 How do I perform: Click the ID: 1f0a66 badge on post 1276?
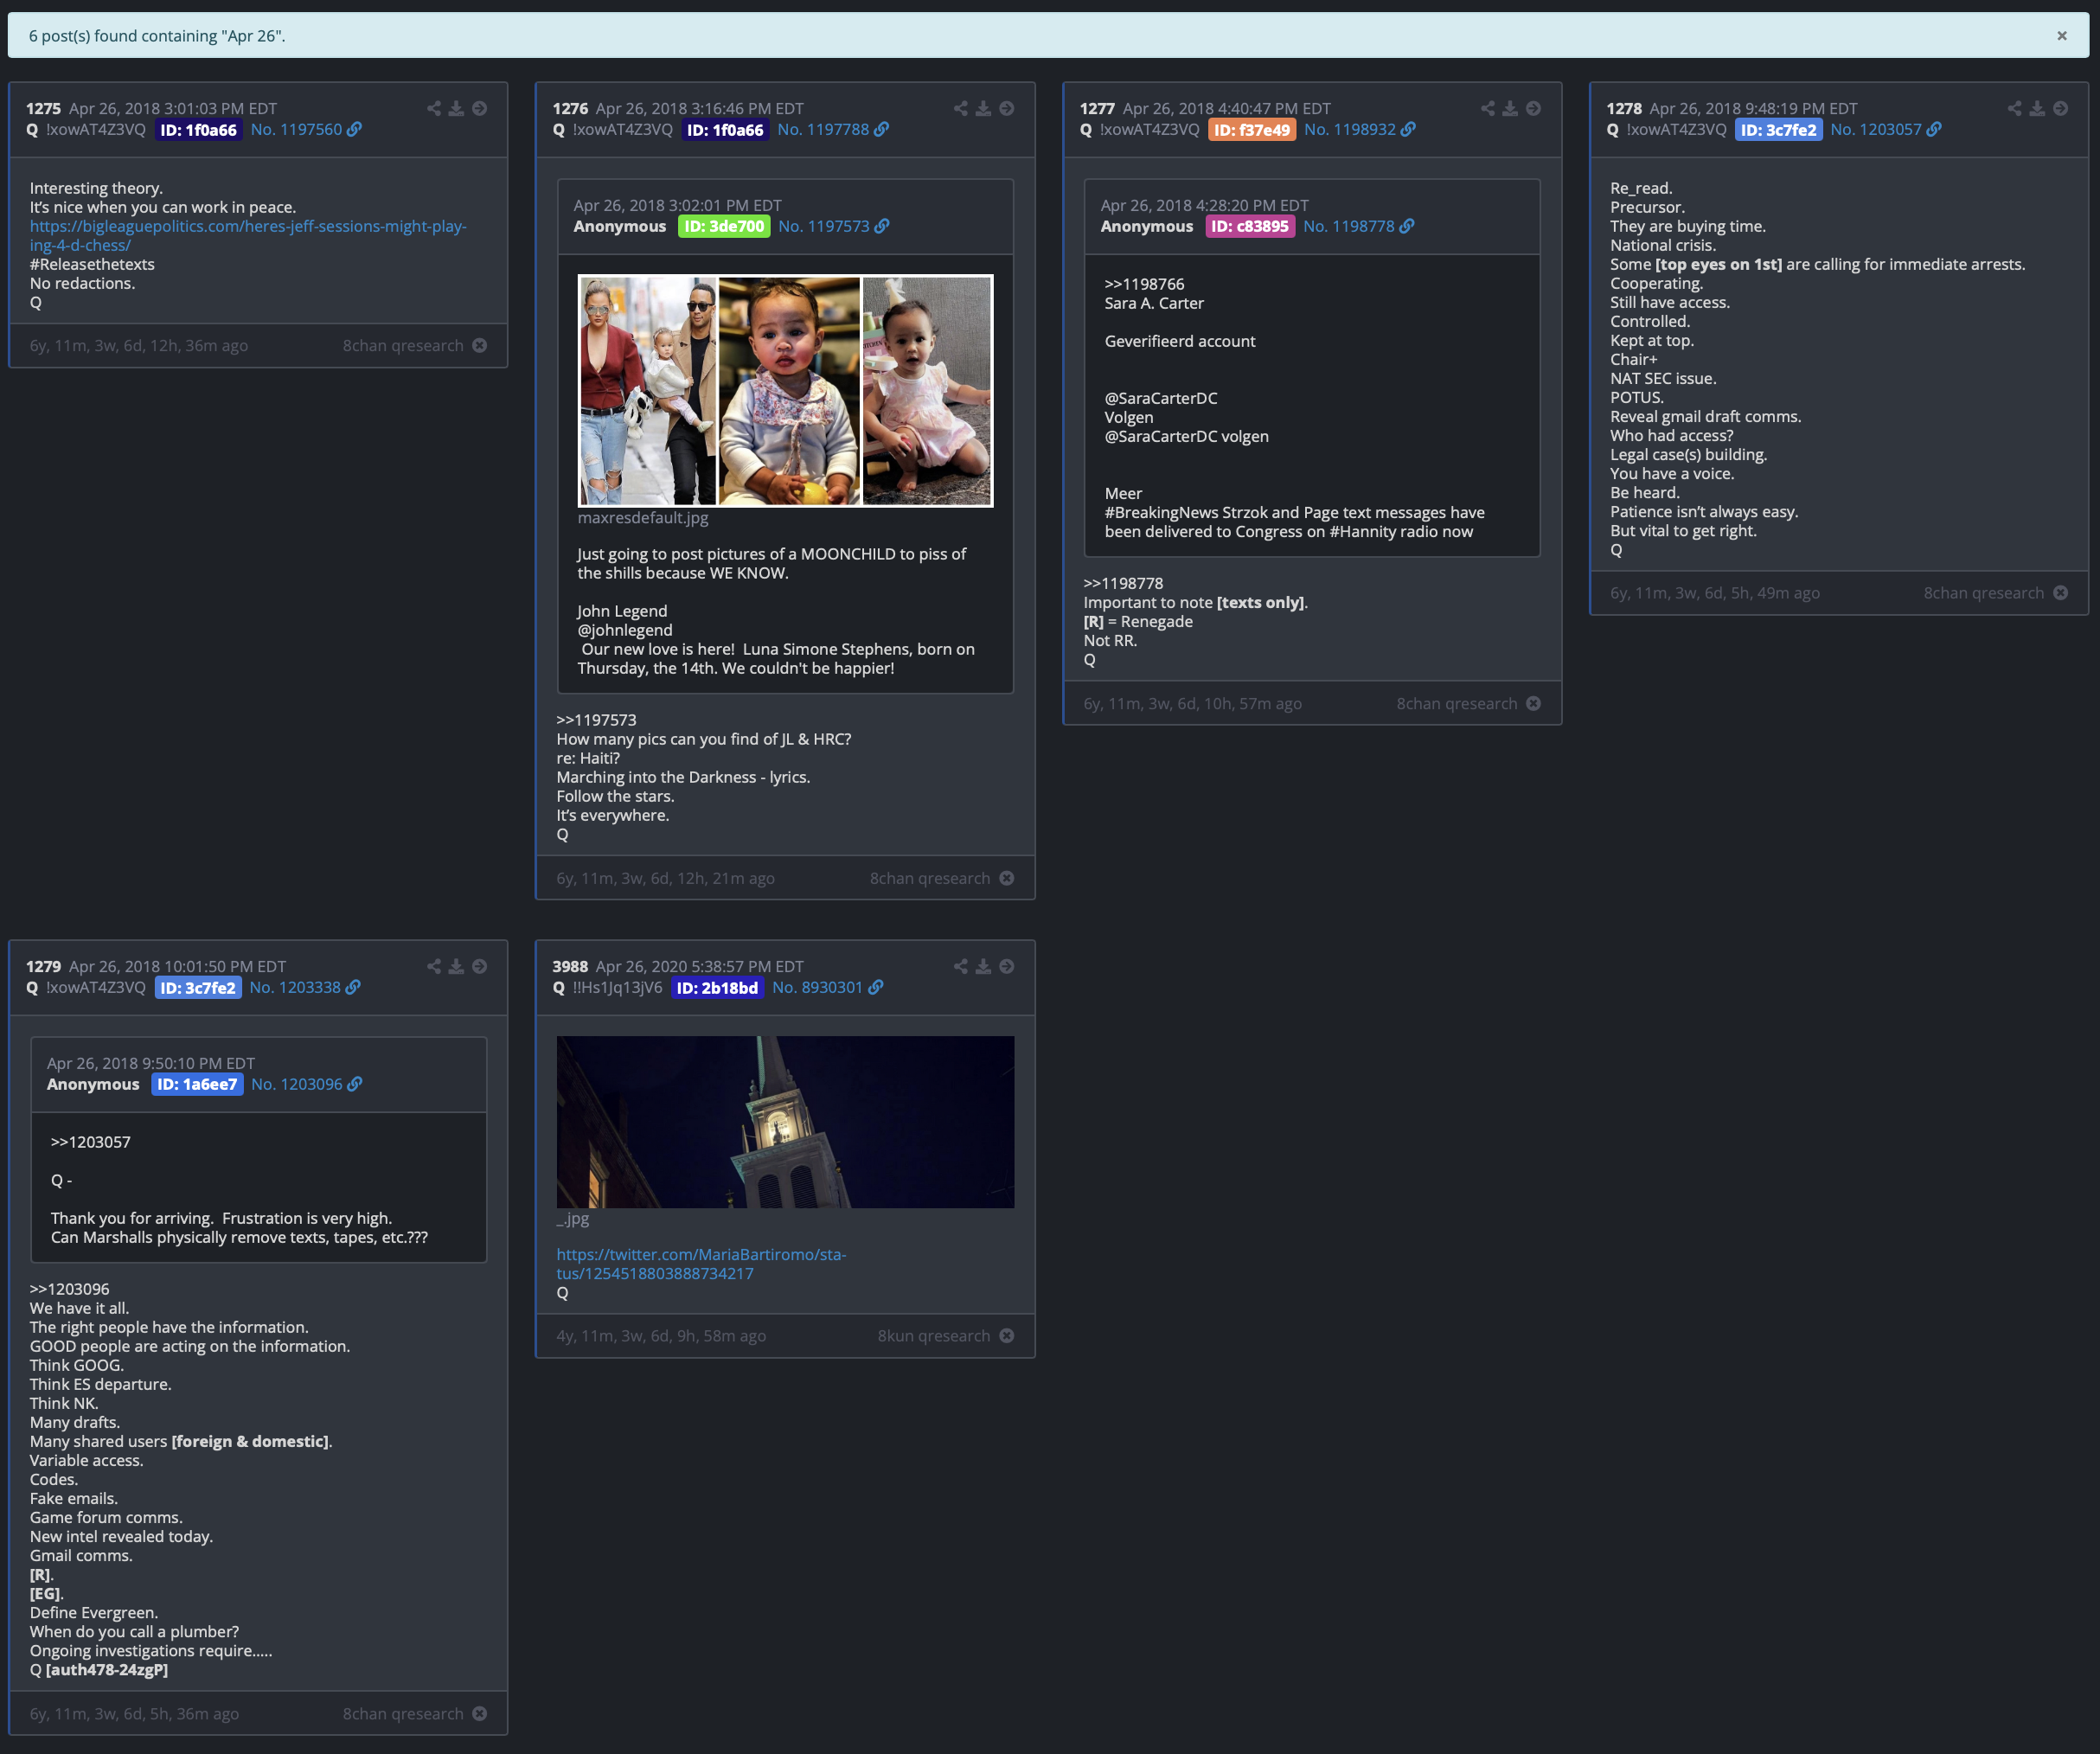[x=725, y=130]
